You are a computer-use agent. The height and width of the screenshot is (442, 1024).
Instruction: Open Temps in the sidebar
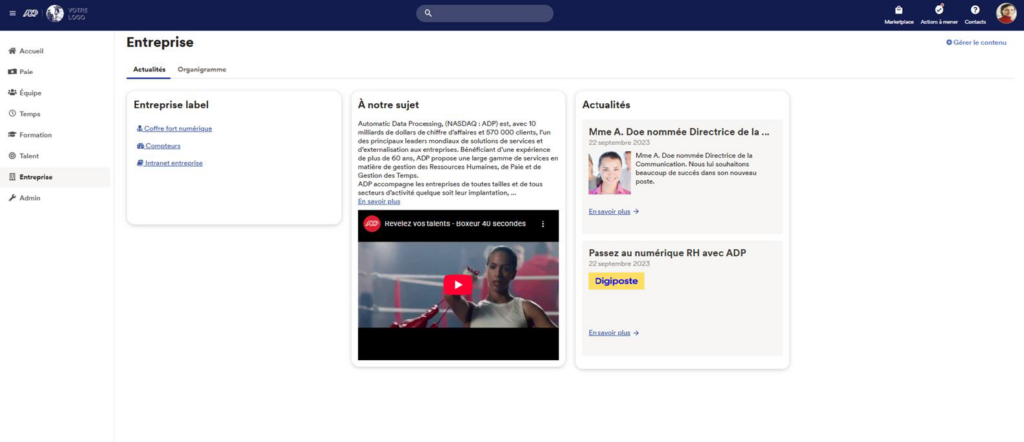coord(30,114)
